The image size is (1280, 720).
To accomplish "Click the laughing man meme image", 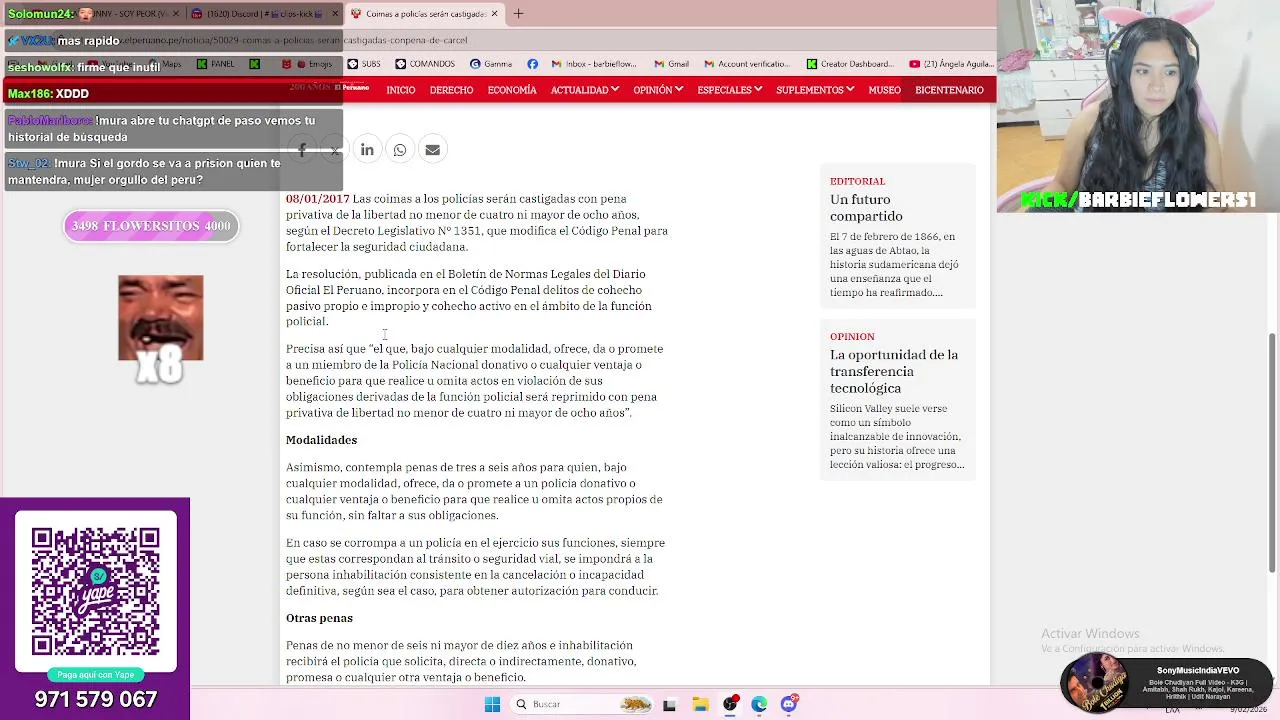I will (160, 318).
